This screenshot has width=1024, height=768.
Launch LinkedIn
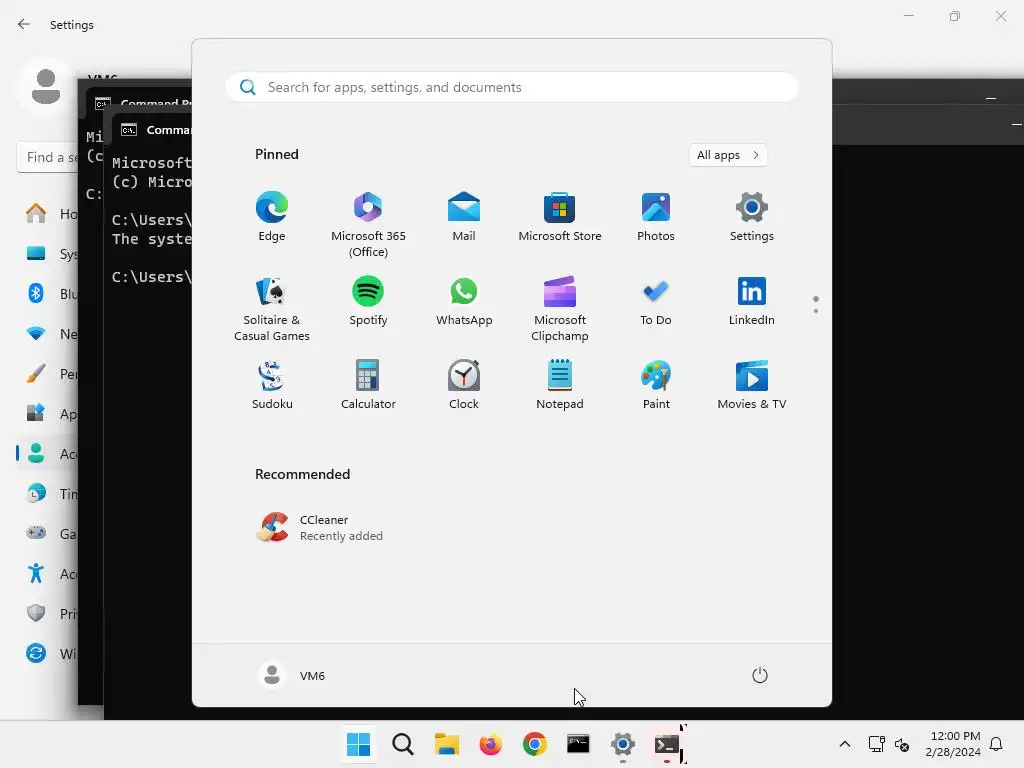(752, 300)
